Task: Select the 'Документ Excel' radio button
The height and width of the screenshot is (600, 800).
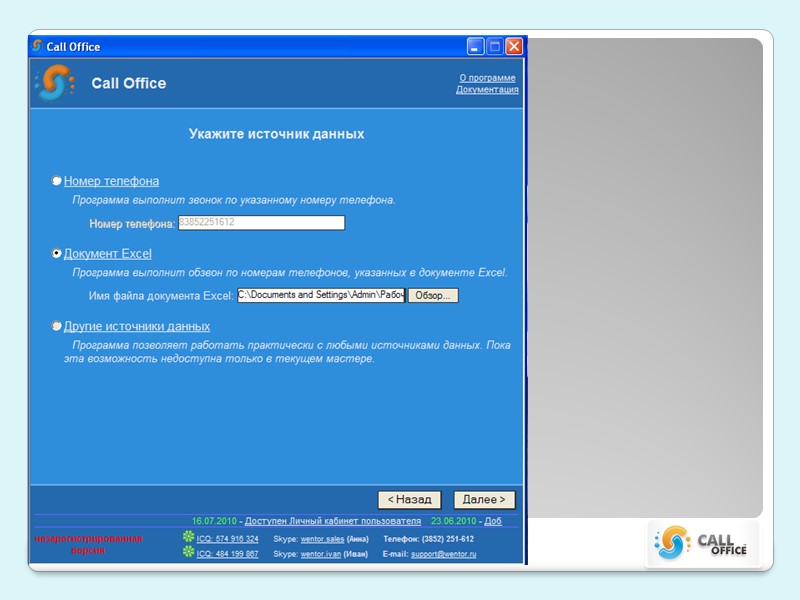Action: [57, 253]
